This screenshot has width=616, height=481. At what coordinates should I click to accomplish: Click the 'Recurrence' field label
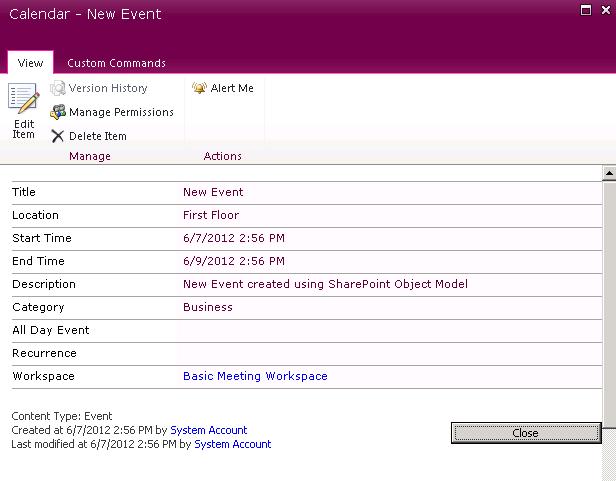pos(44,353)
